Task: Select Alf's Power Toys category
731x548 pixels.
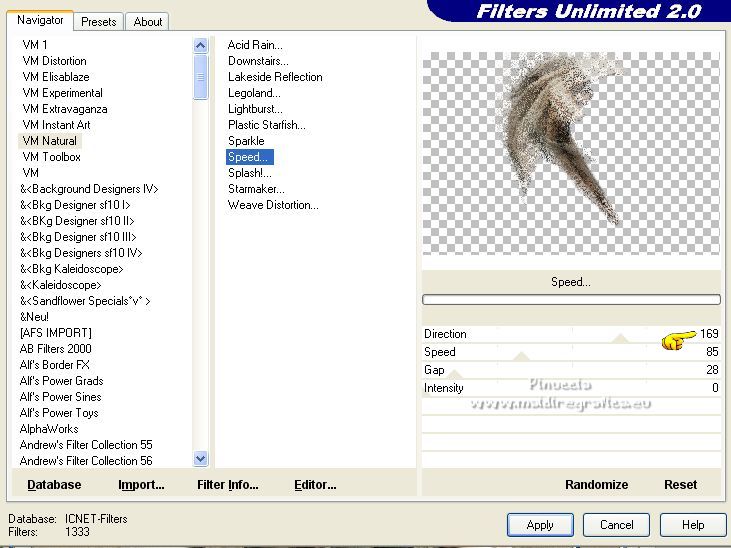Action: pyautogui.click(x=59, y=413)
